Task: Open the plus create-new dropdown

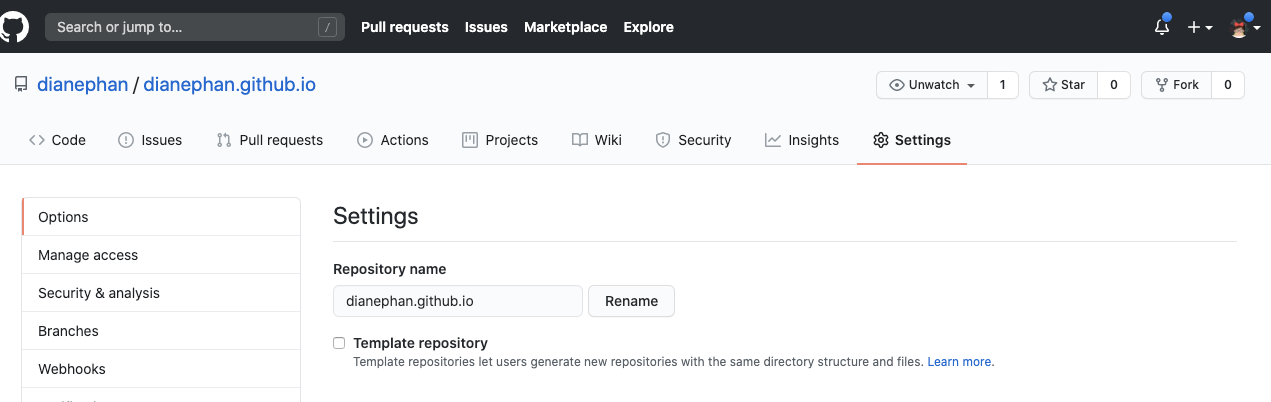Action: coord(1200,27)
